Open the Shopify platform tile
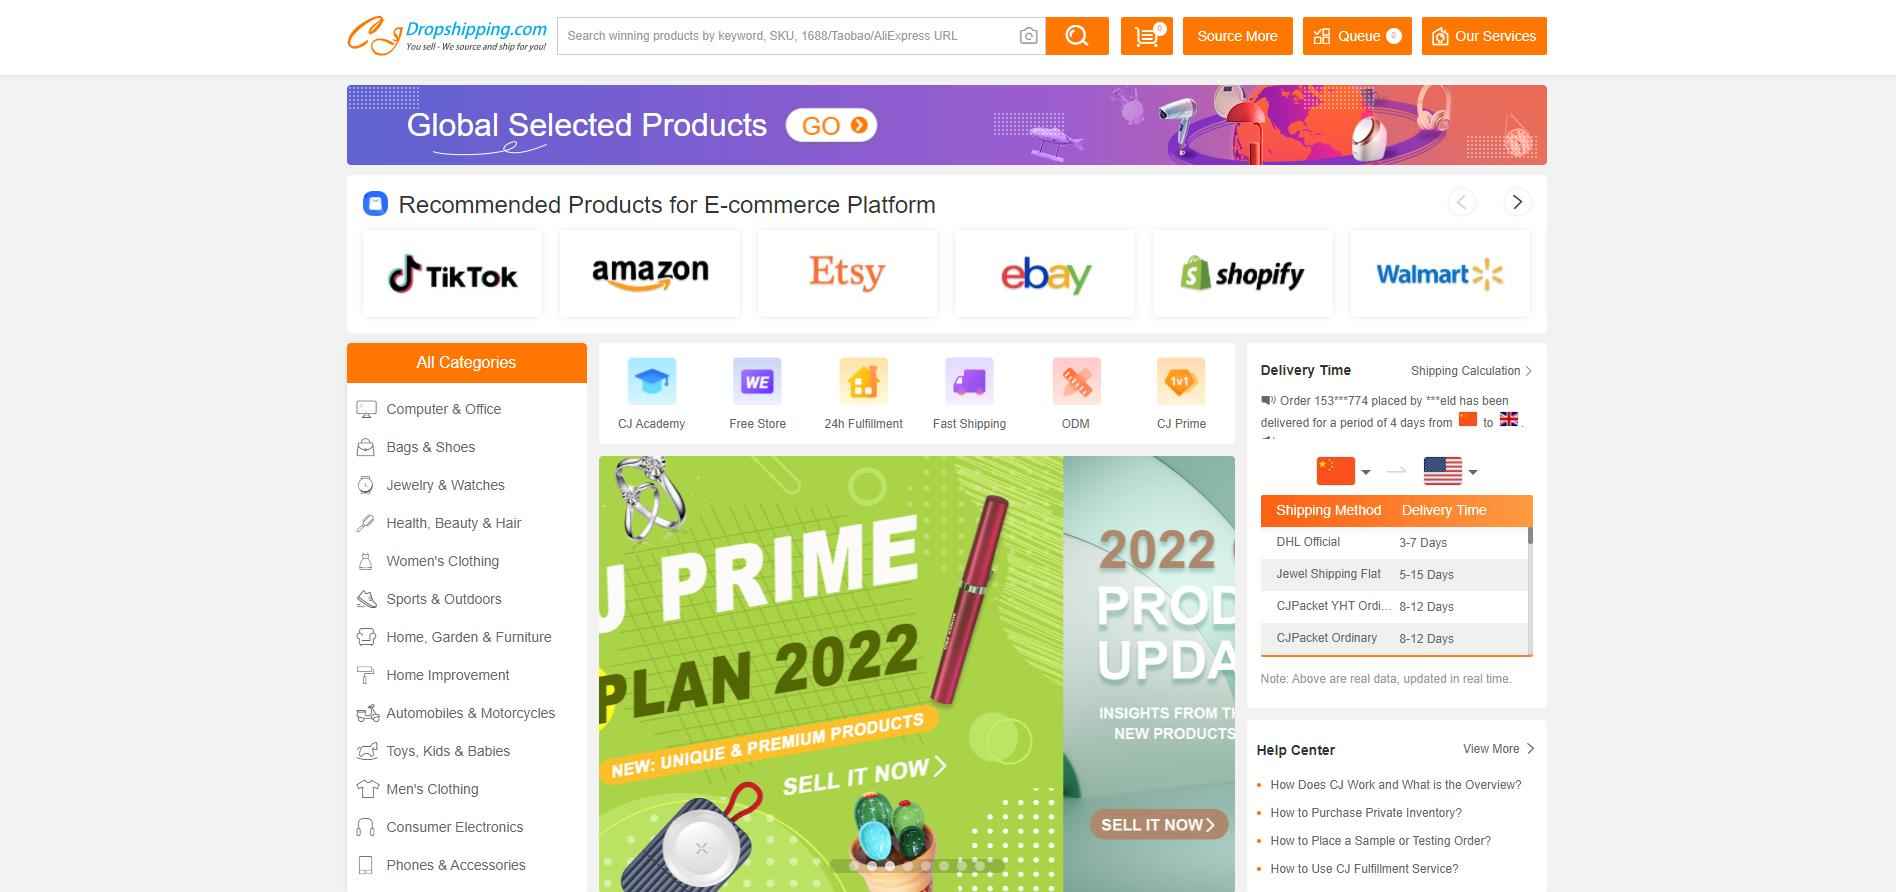Image resolution: width=1896 pixels, height=892 pixels. 1242,274
